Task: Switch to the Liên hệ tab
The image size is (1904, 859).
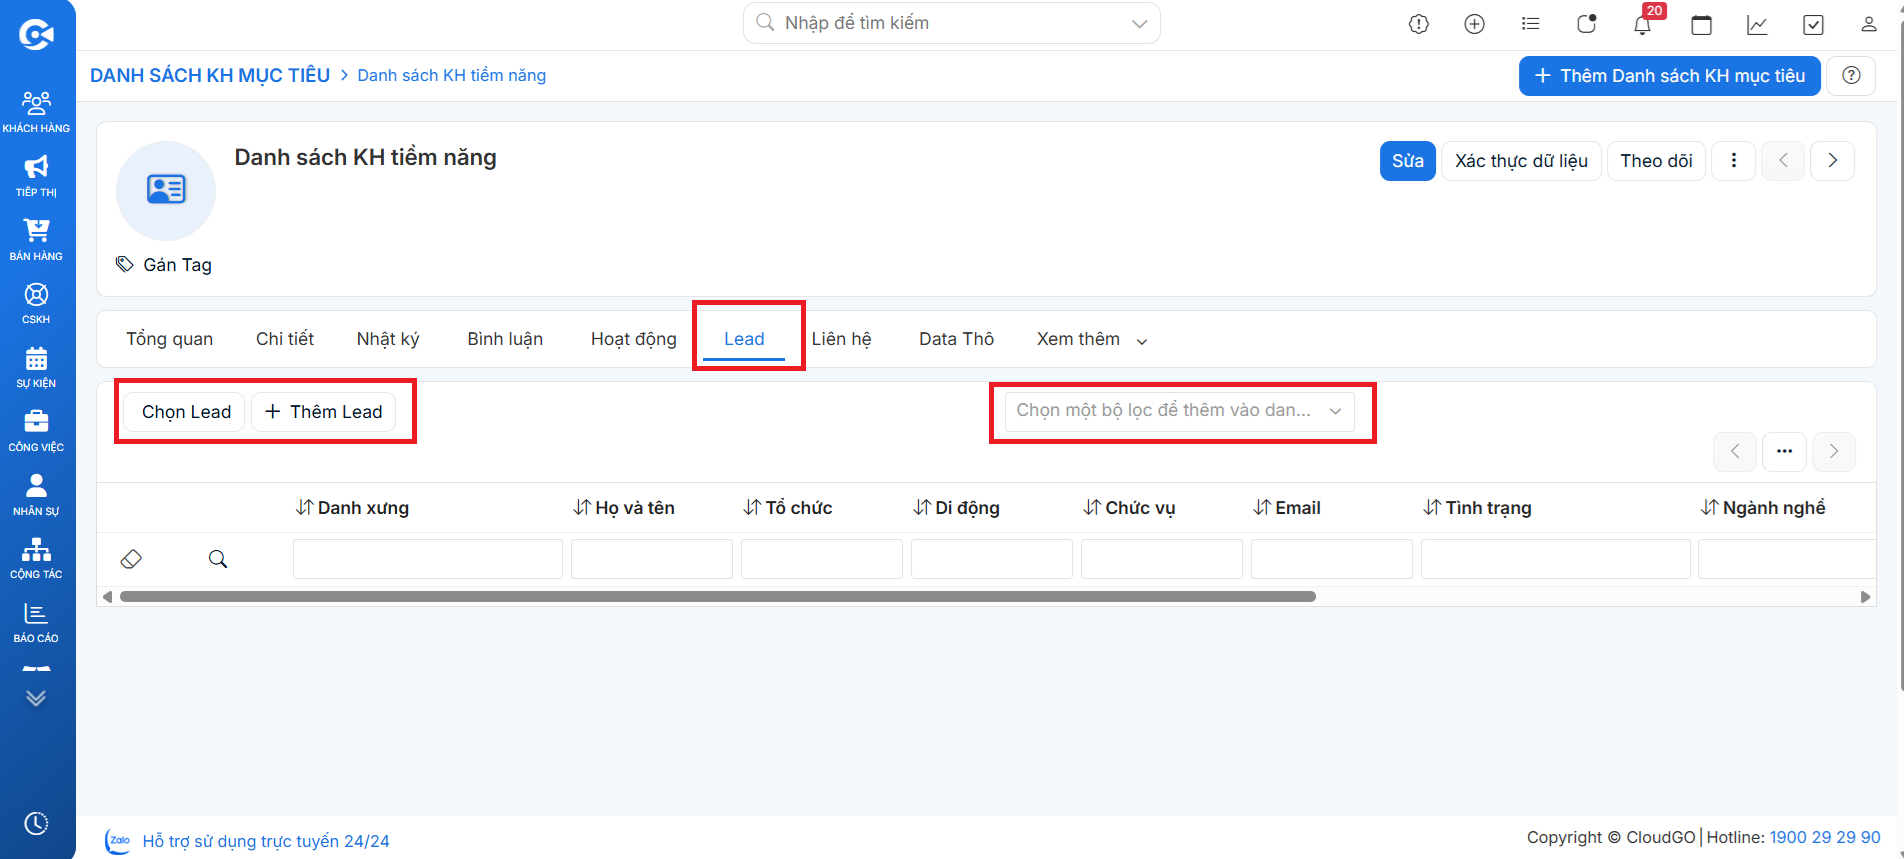Action: (x=841, y=339)
